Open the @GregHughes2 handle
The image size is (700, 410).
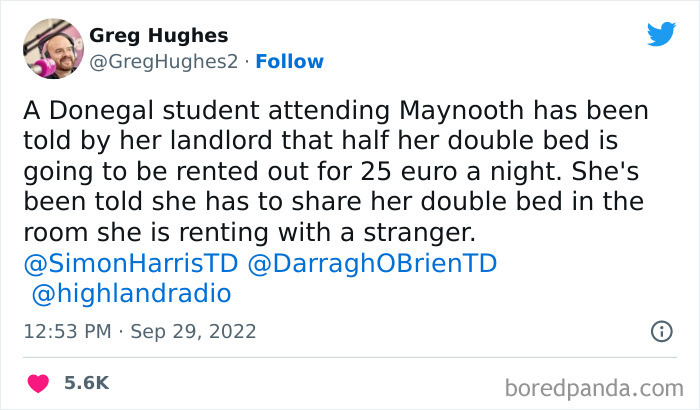point(164,62)
